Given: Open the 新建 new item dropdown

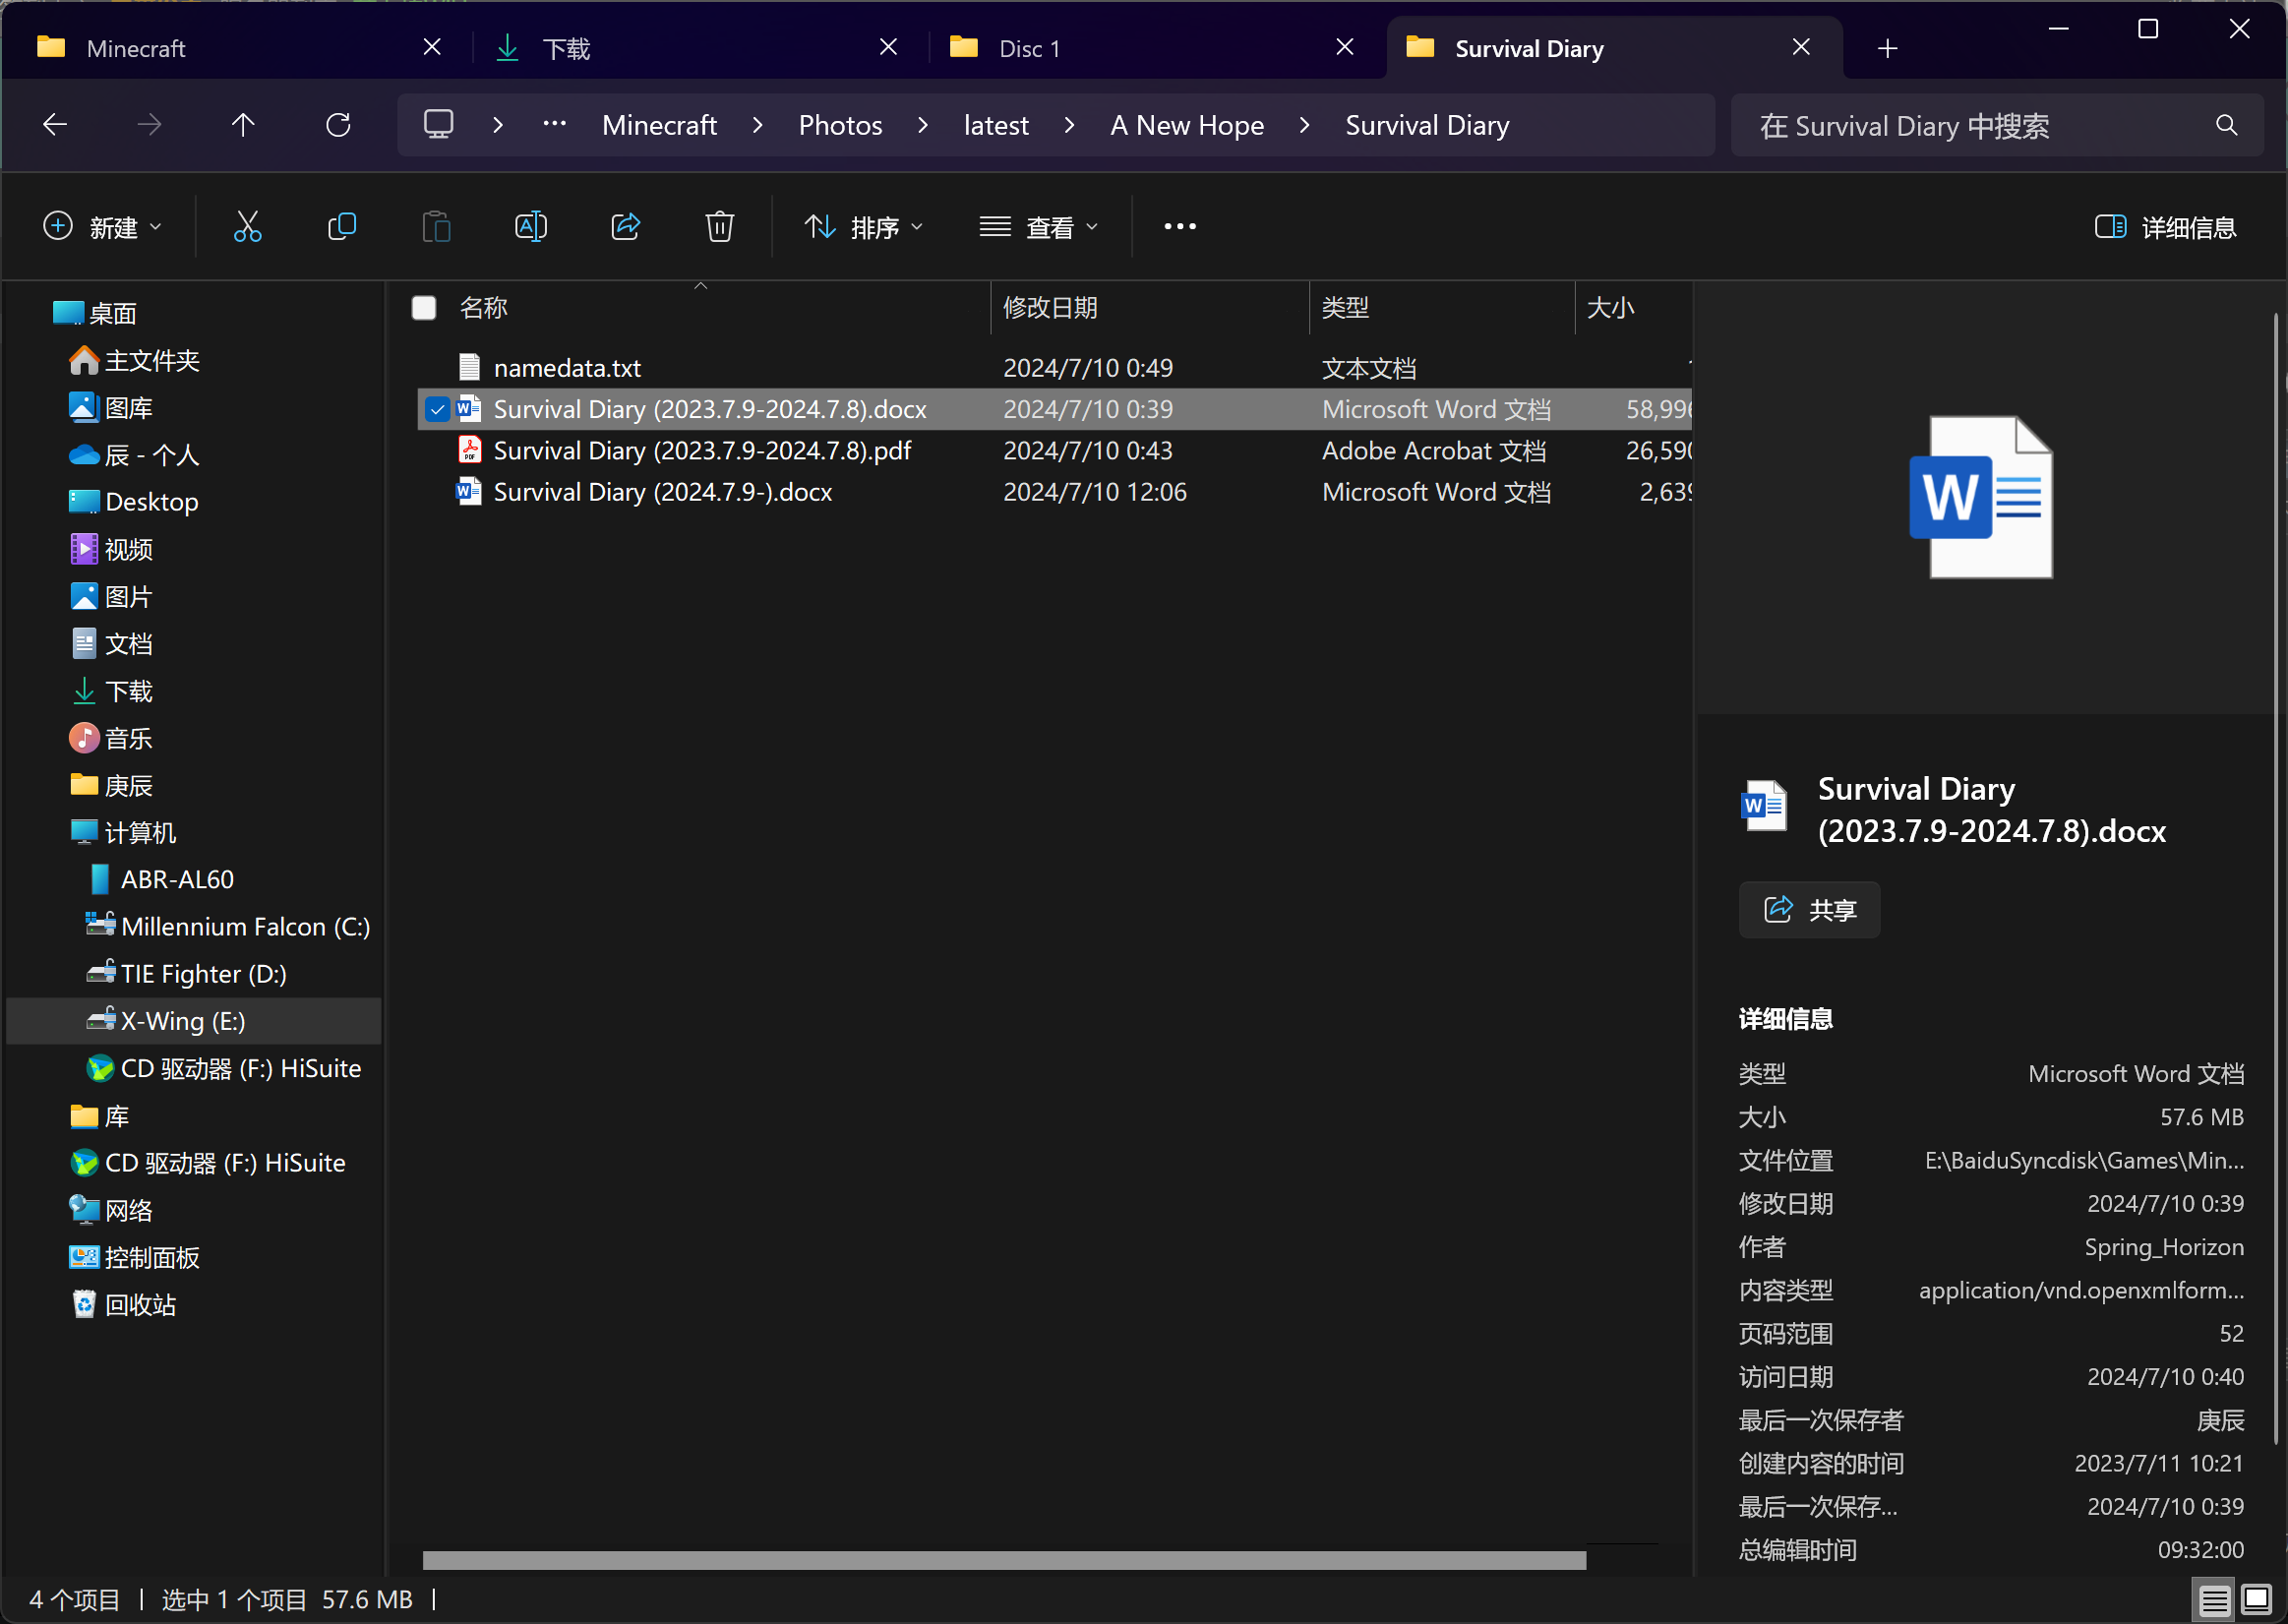Looking at the screenshot, I should (102, 227).
